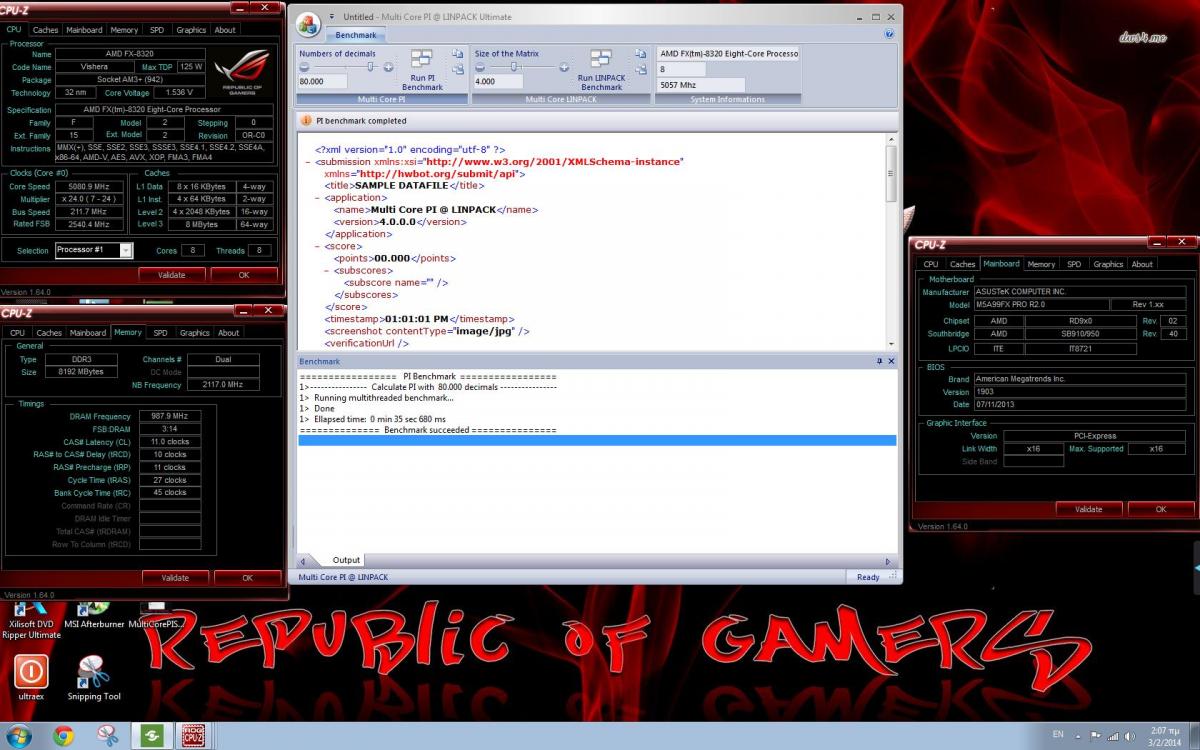
Task: Click OK in CPU-Z mainboard window
Action: (1161, 509)
